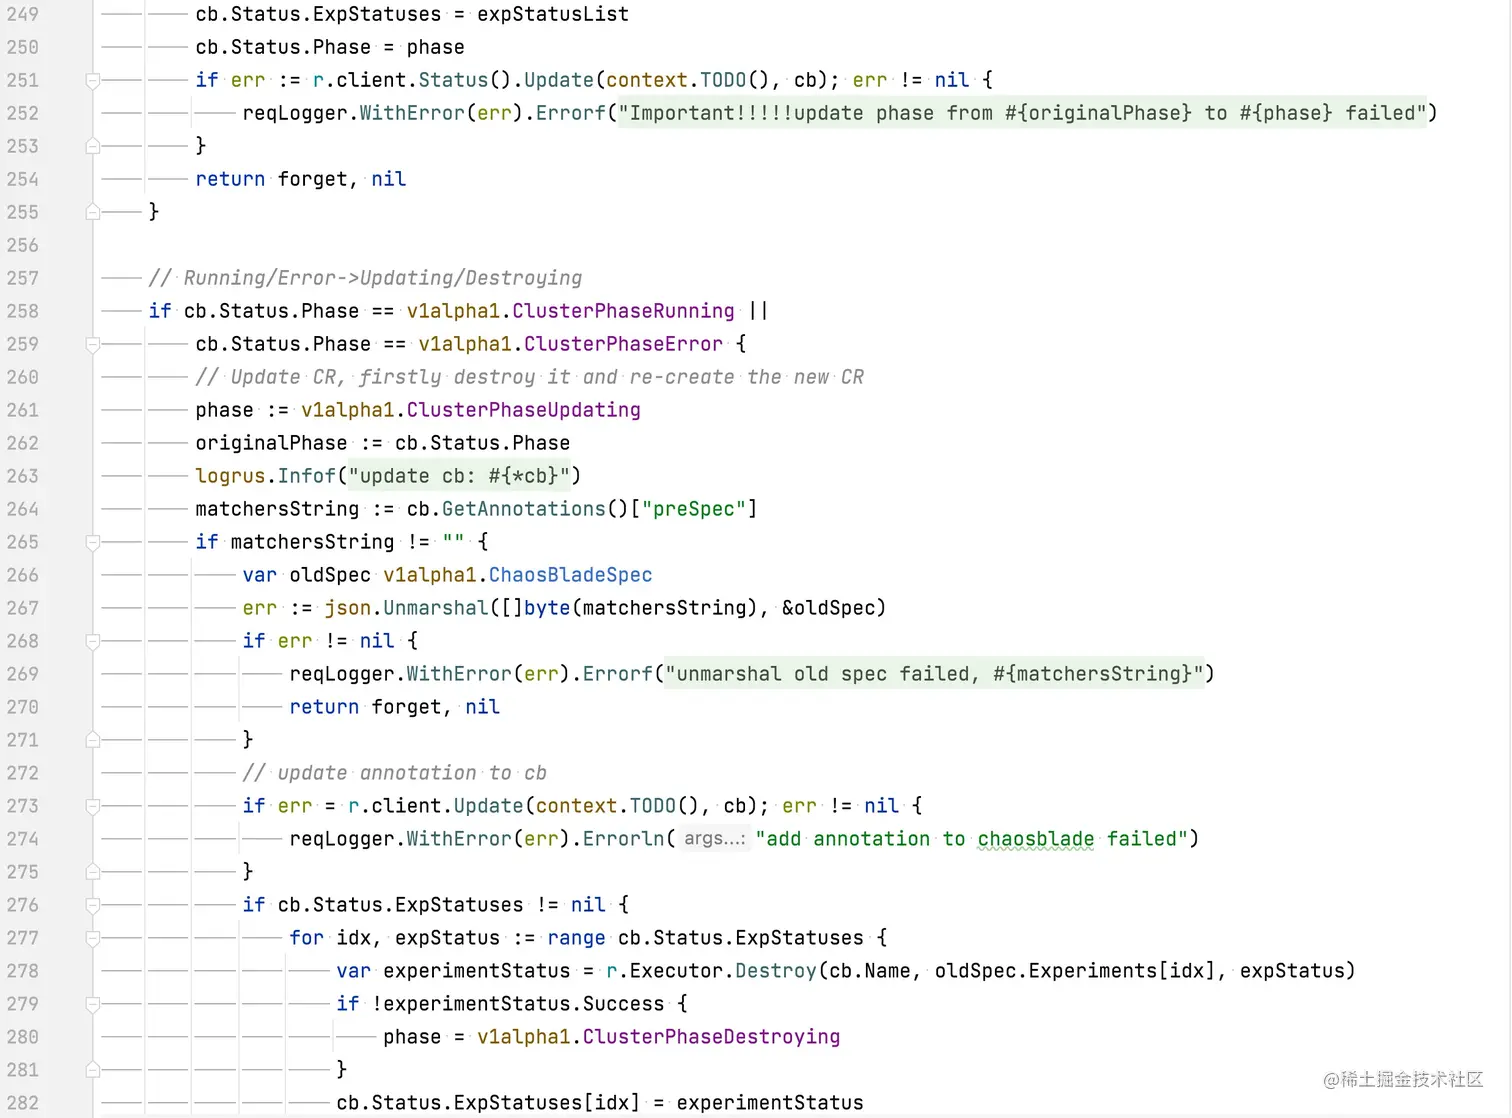Click the comment 'update annotation to cb'

[x=394, y=773]
